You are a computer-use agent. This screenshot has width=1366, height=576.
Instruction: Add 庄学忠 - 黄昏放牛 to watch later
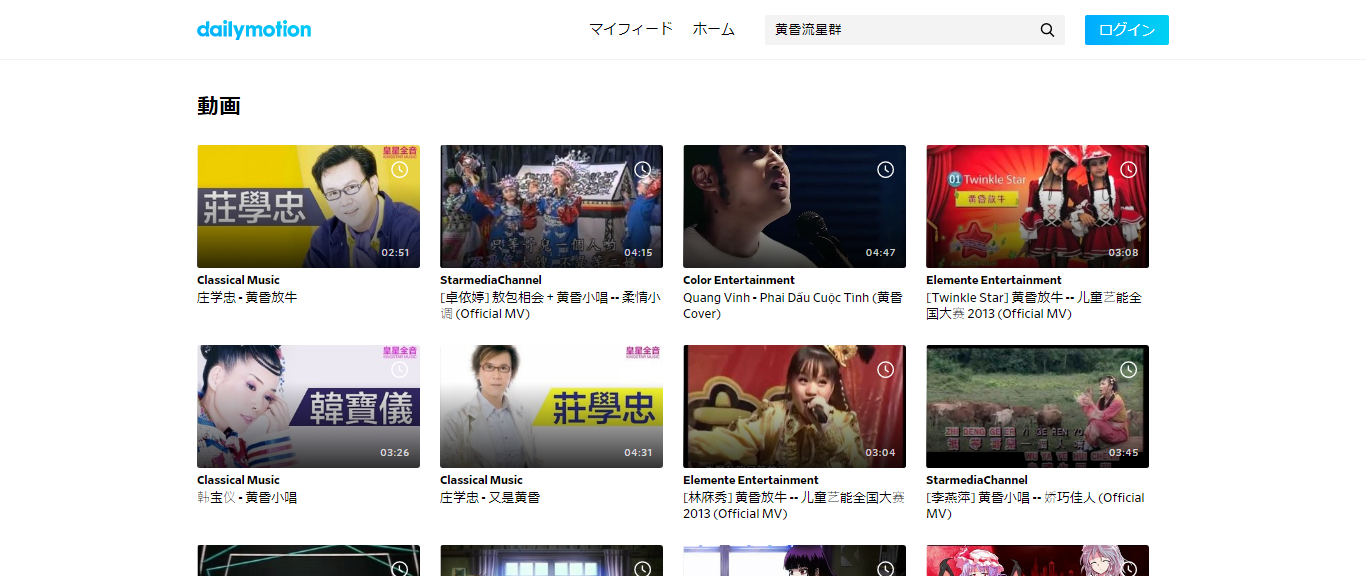point(400,170)
